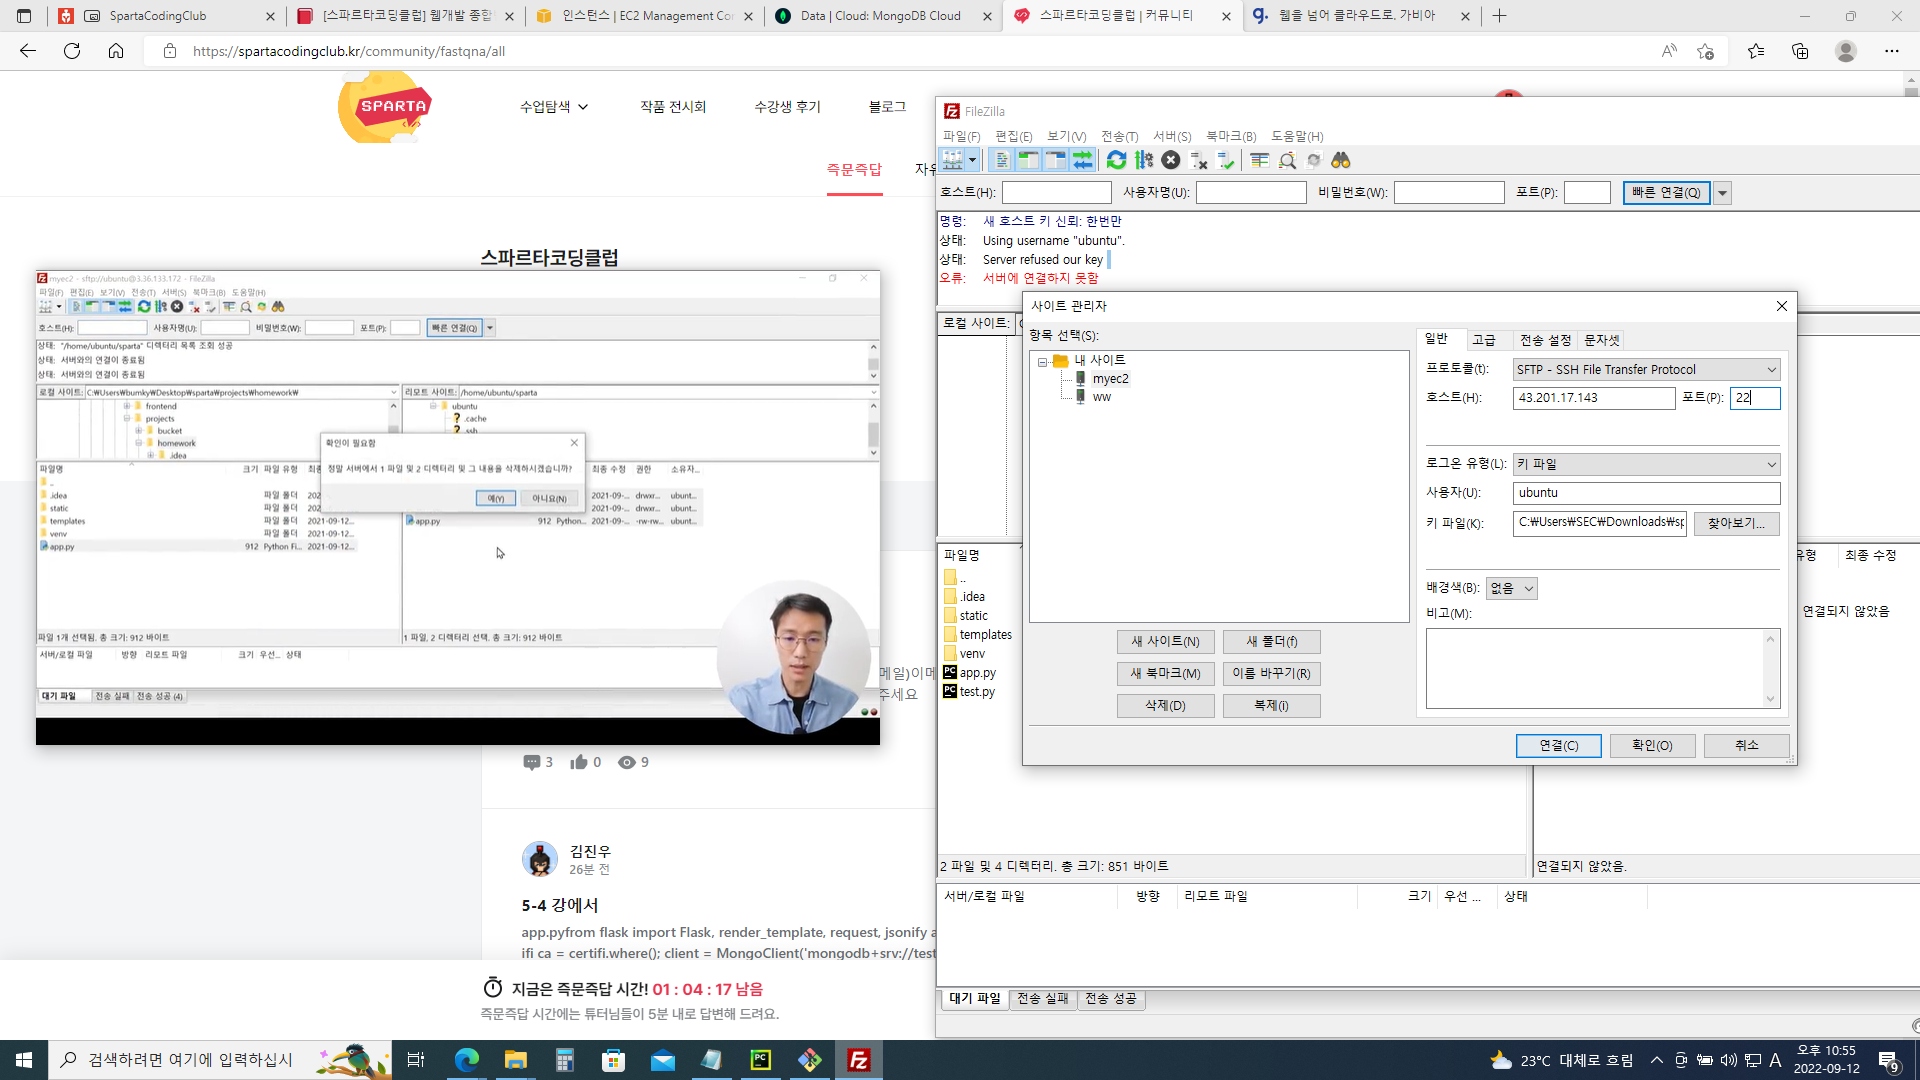Screen dimensions: 1920x1080
Task: Click the host field containing 43.201.17.143
Action: click(1594, 398)
